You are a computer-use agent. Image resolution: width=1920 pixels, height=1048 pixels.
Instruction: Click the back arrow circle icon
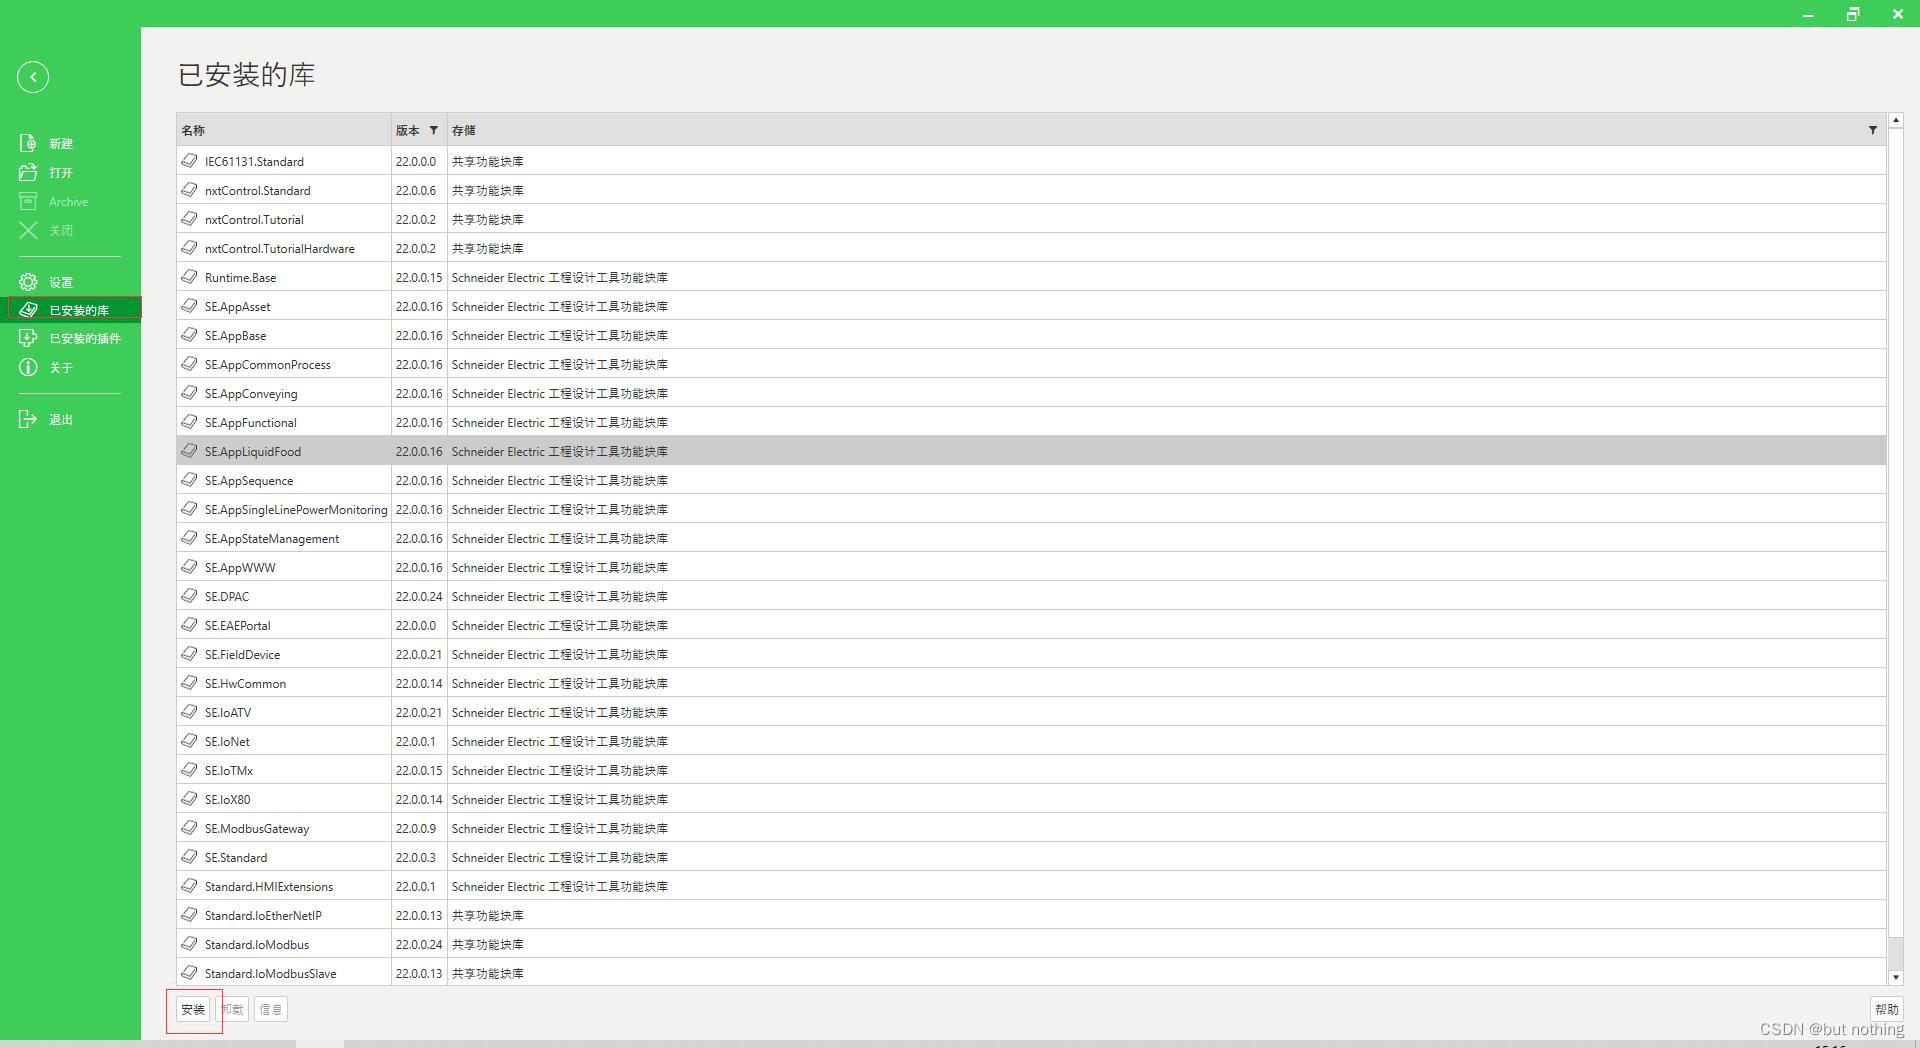click(x=33, y=77)
